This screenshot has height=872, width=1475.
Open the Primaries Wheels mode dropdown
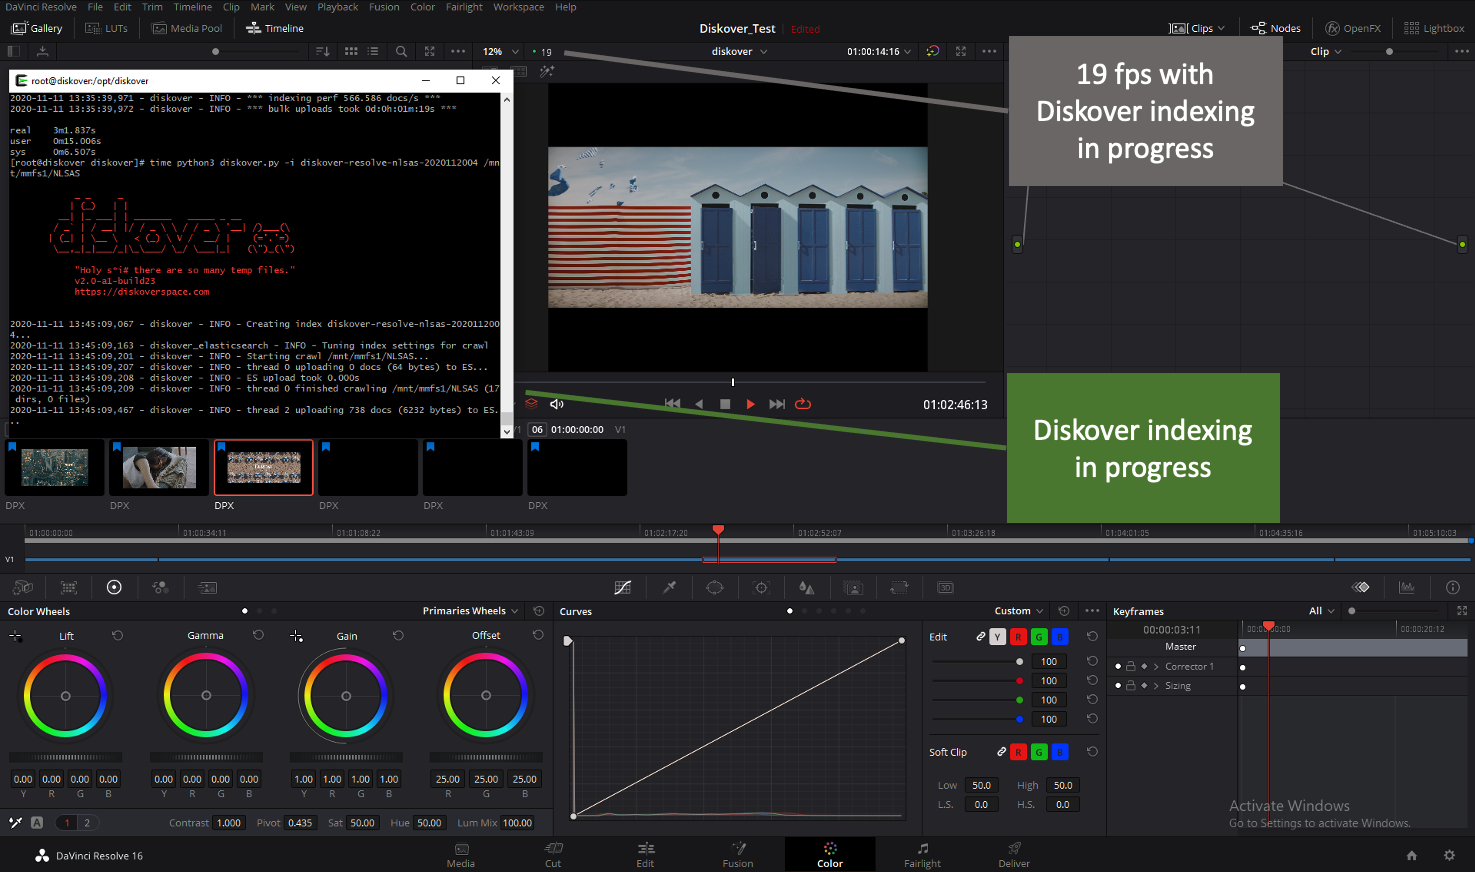point(470,611)
